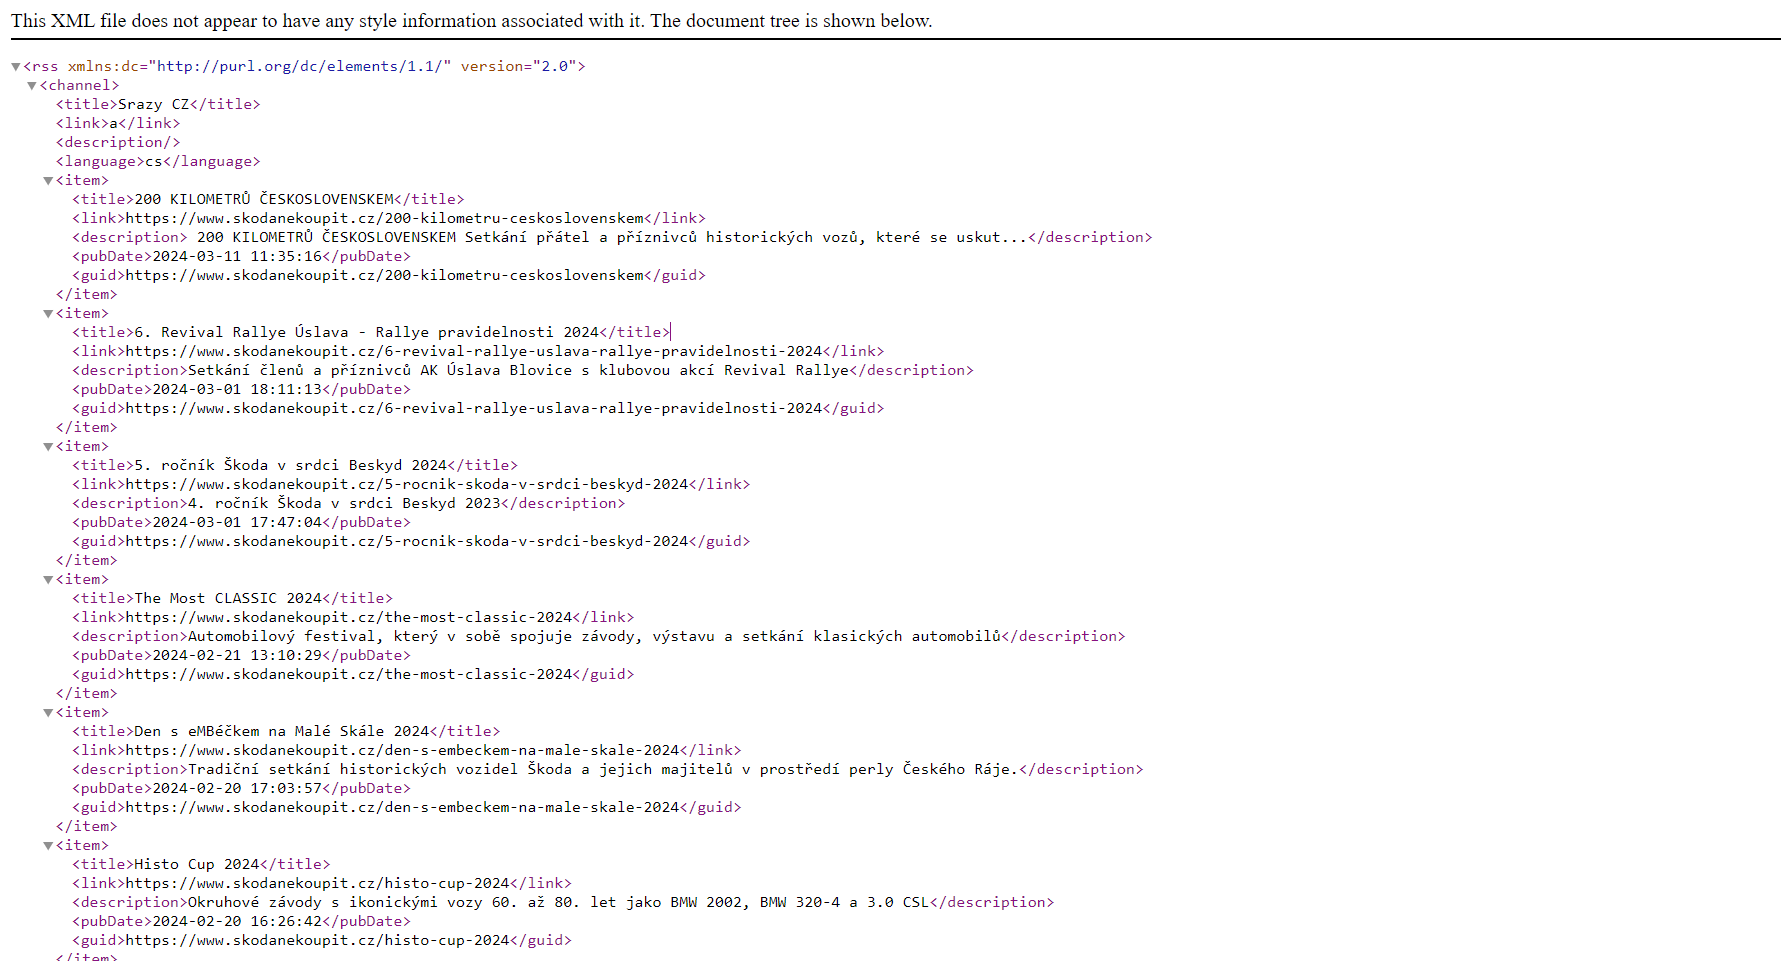Click guid line for the-most-classic-2024
Viewport: 1781px width, 961px height.
click(353, 674)
